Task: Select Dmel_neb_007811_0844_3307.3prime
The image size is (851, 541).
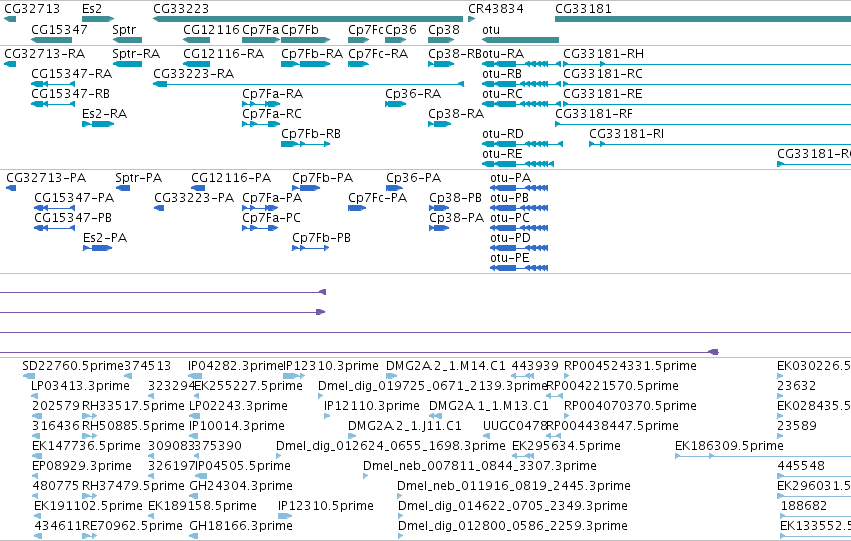Action: [x=366, y=476]
